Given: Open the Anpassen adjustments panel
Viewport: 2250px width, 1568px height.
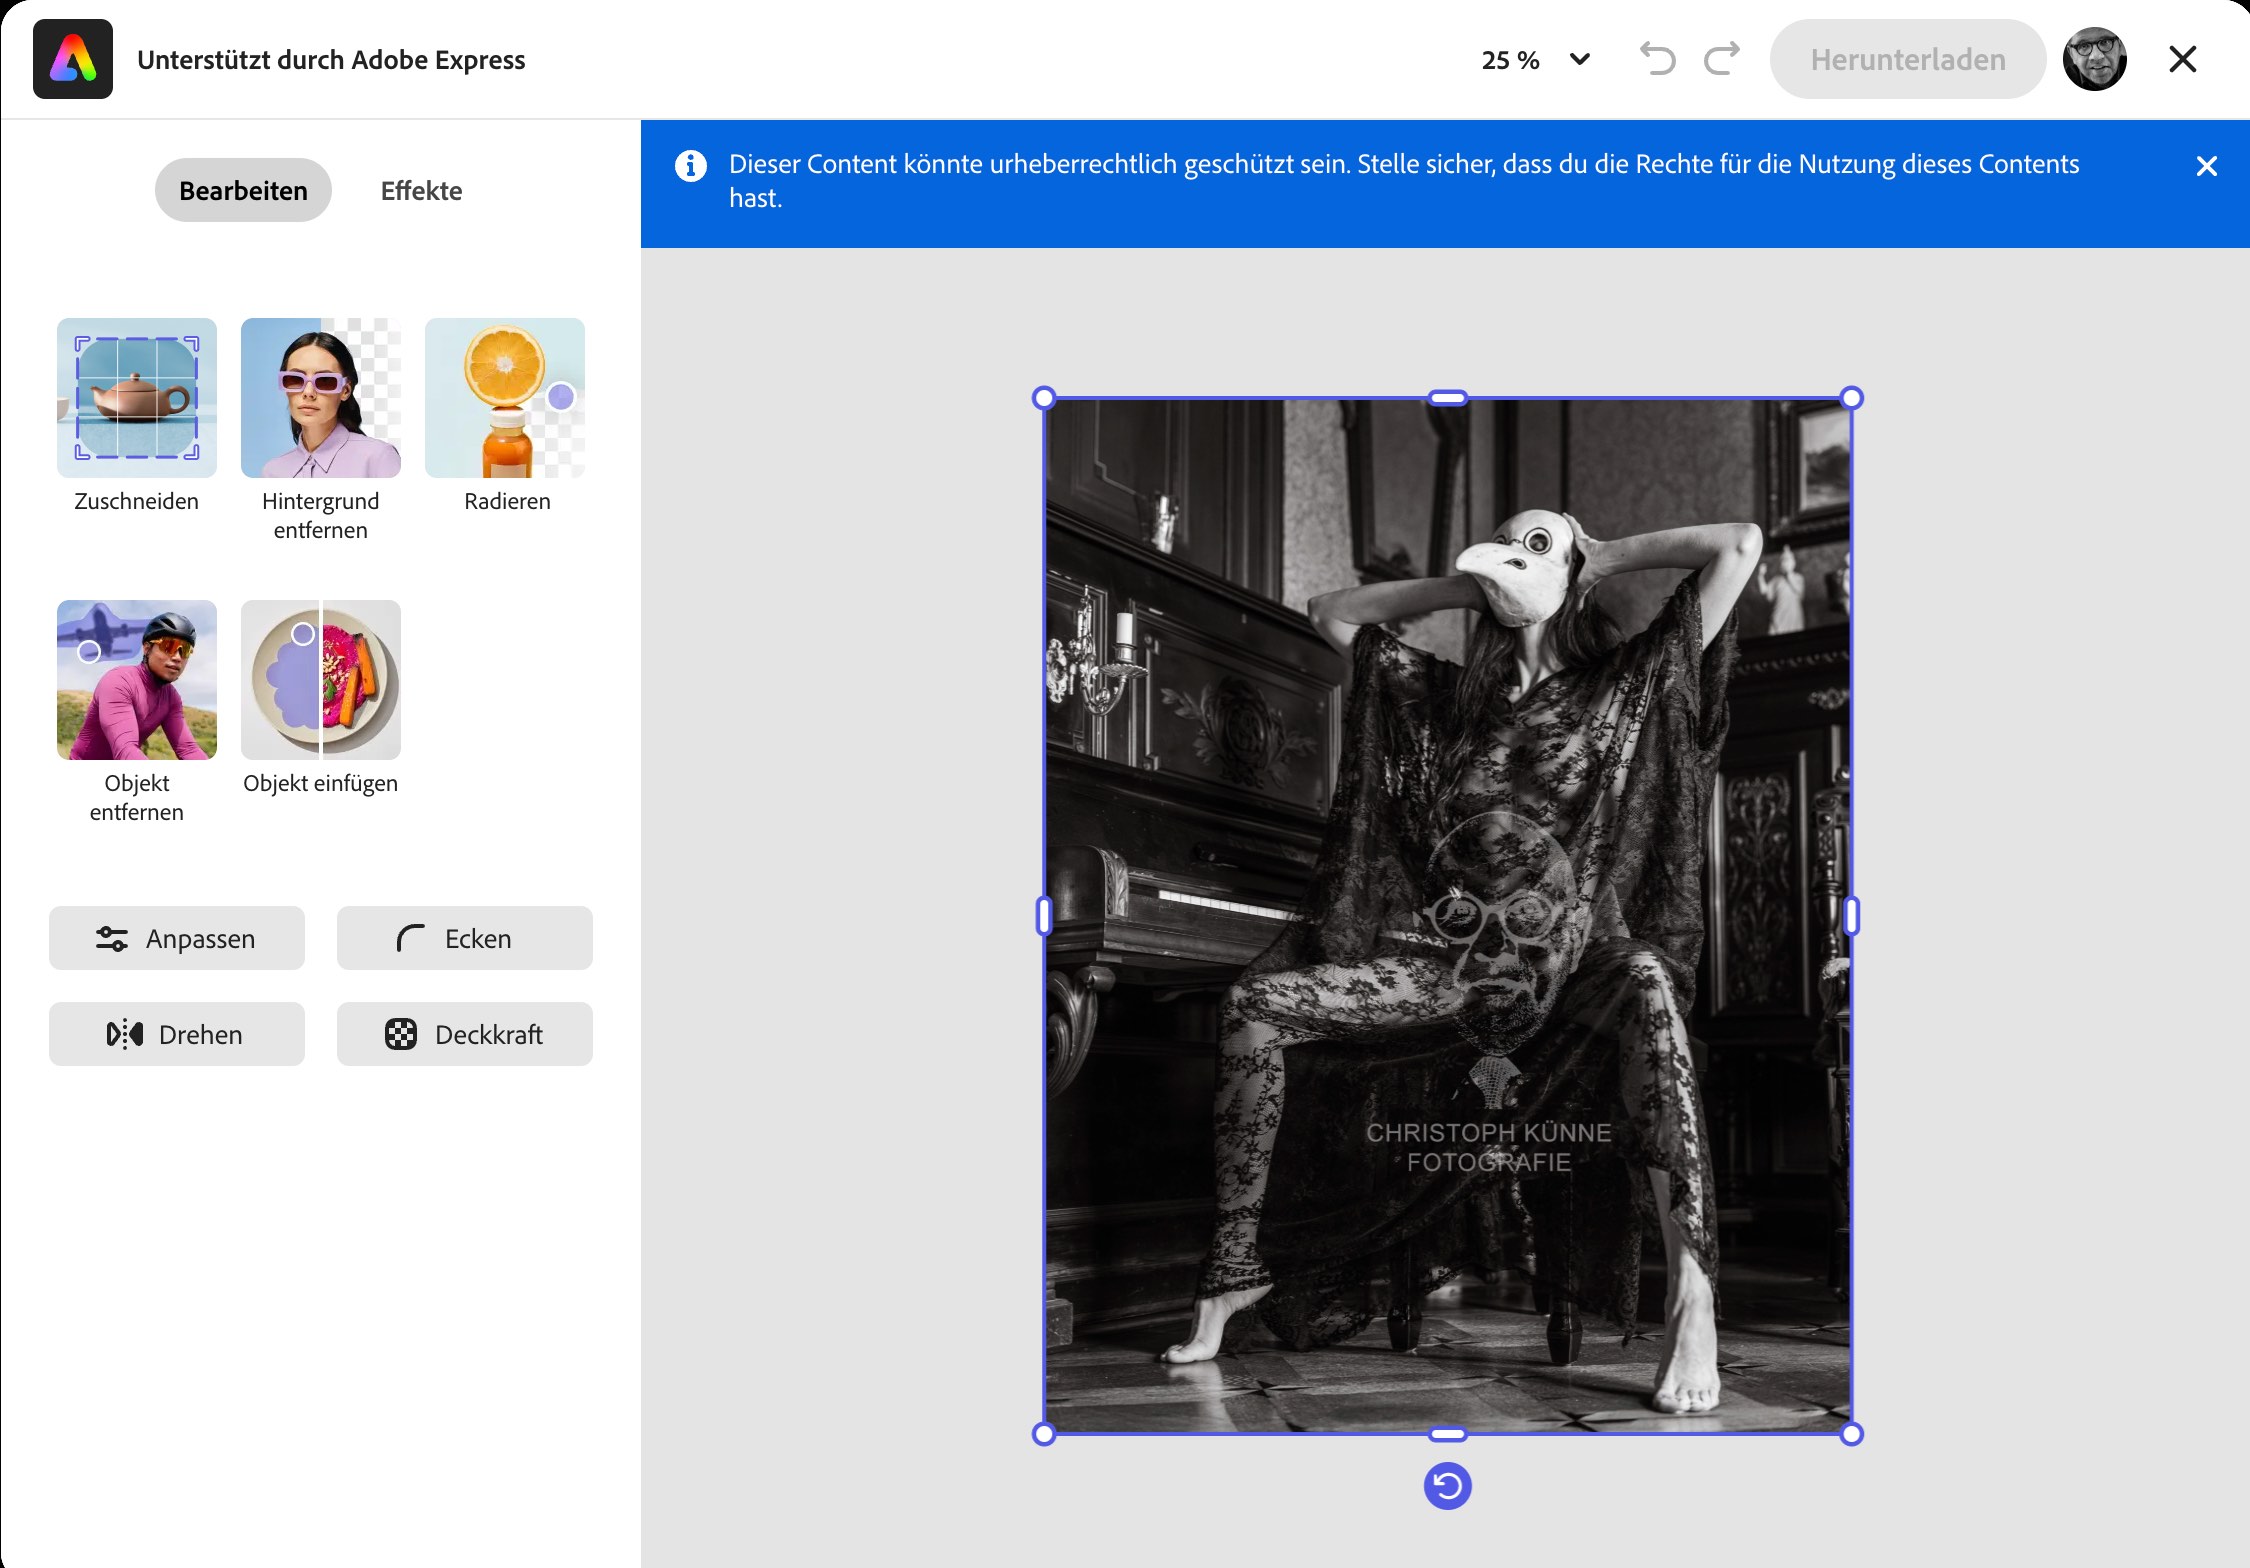Looking at the screenshot, I should pyautogui.click(x=177, y=938).
